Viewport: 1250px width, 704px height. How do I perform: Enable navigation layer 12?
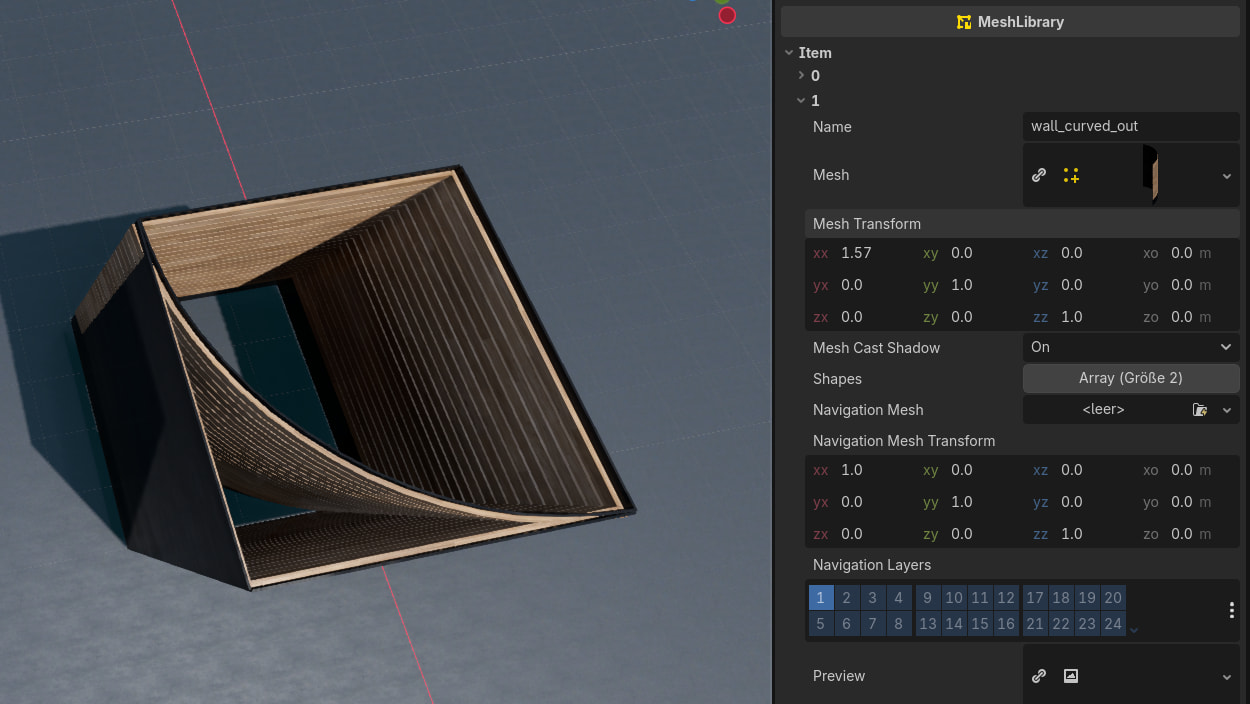click(1006, 598)
